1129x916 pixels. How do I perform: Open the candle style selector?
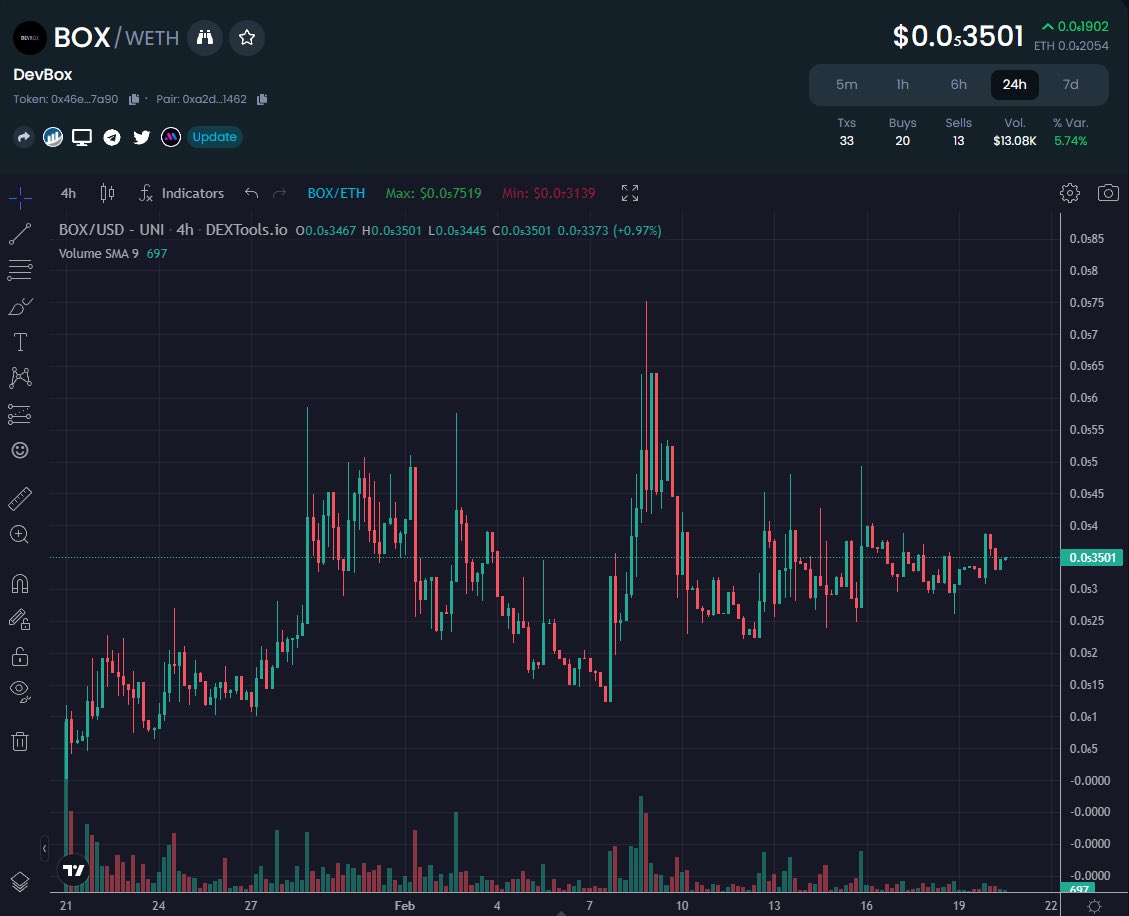[x=107, y=193]
